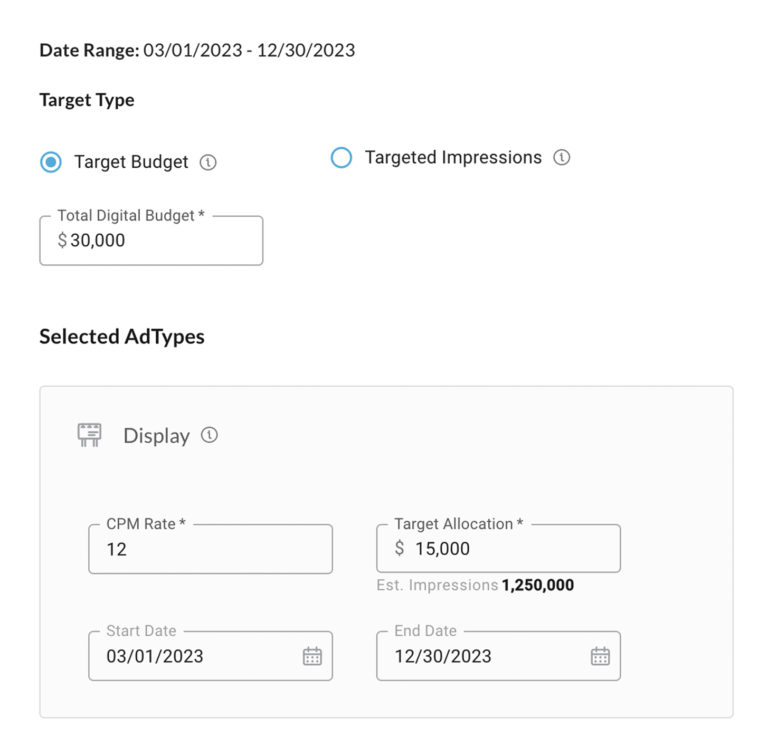This screenshot has height=747, width=768.
Task: Click the End Date text 12/30/2023
Action: click(443, 656)
